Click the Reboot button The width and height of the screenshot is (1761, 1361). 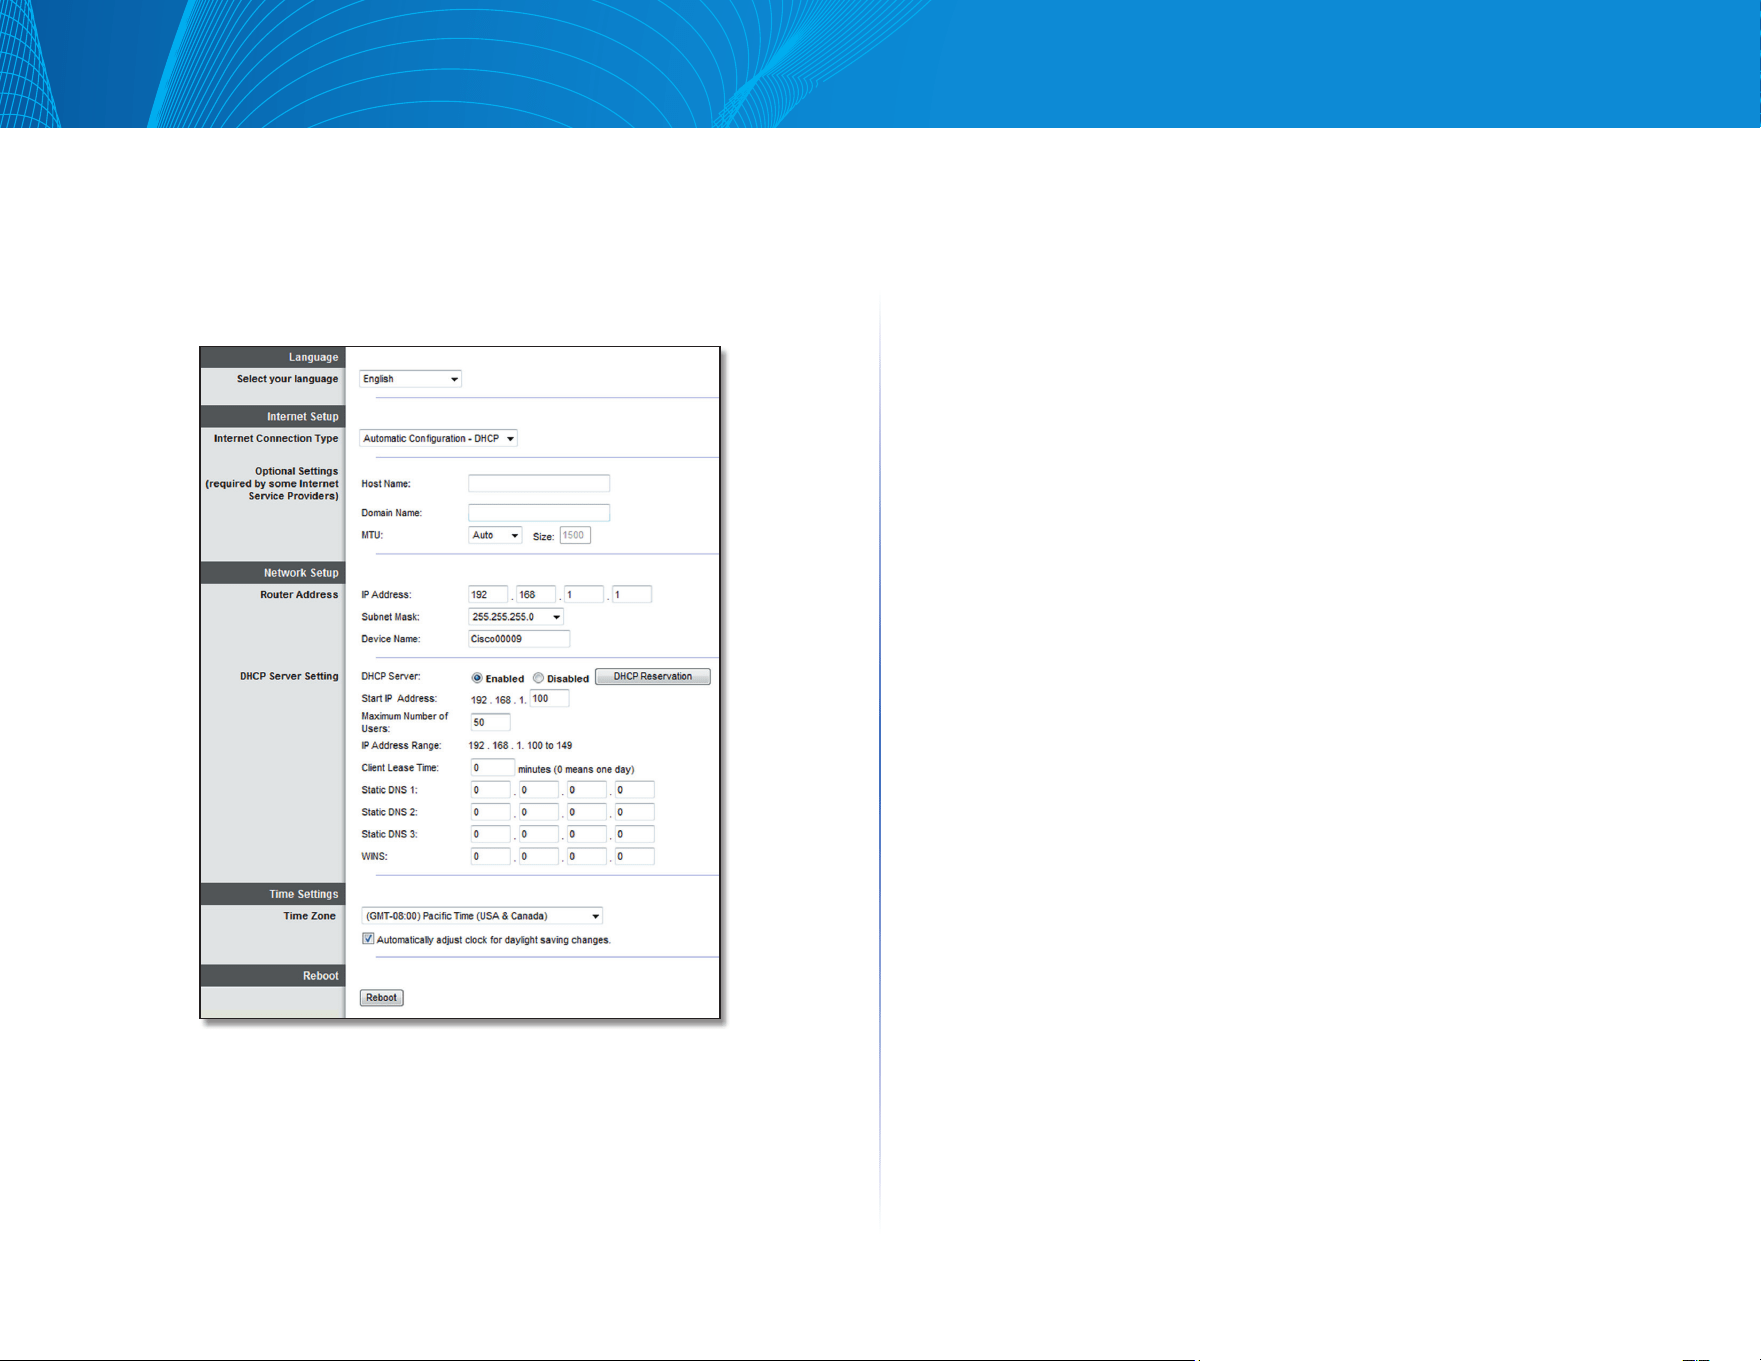pyautogui.click(x=381, y=998)
